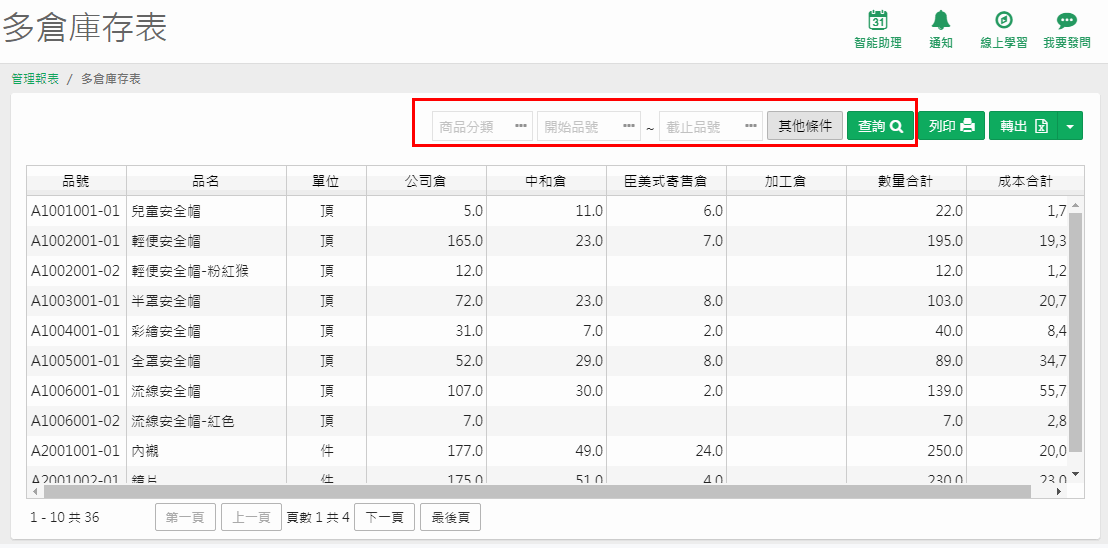Expand the 轉出 dropdown arrow
1108x548 pixels.
pyautogui.click(x=1070, y=126)
